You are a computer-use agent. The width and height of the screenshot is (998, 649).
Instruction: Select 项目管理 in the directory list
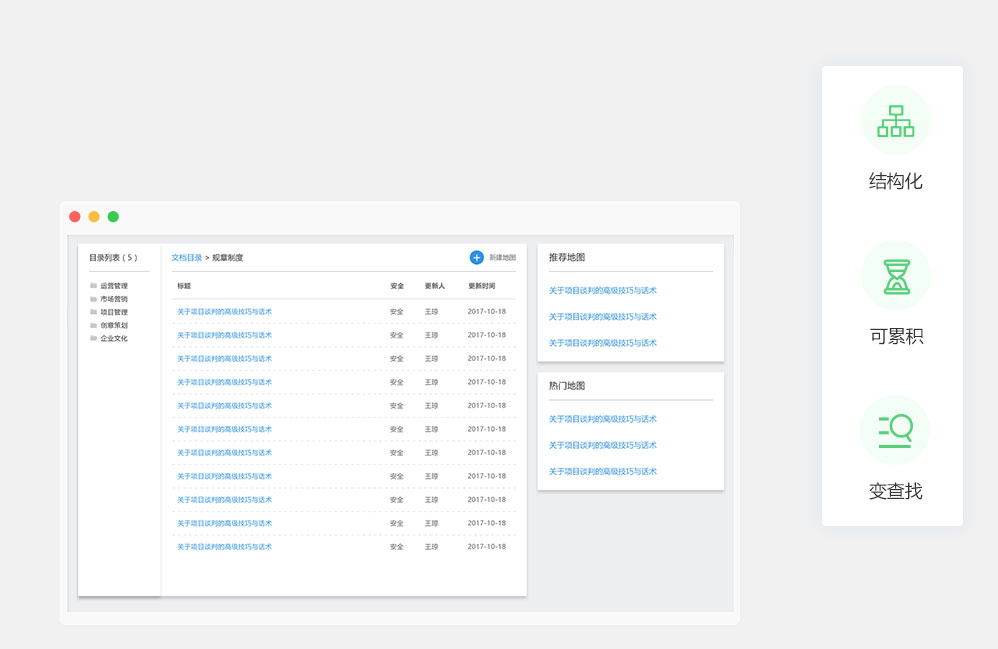pyautogui.click(x=114, y=312)
